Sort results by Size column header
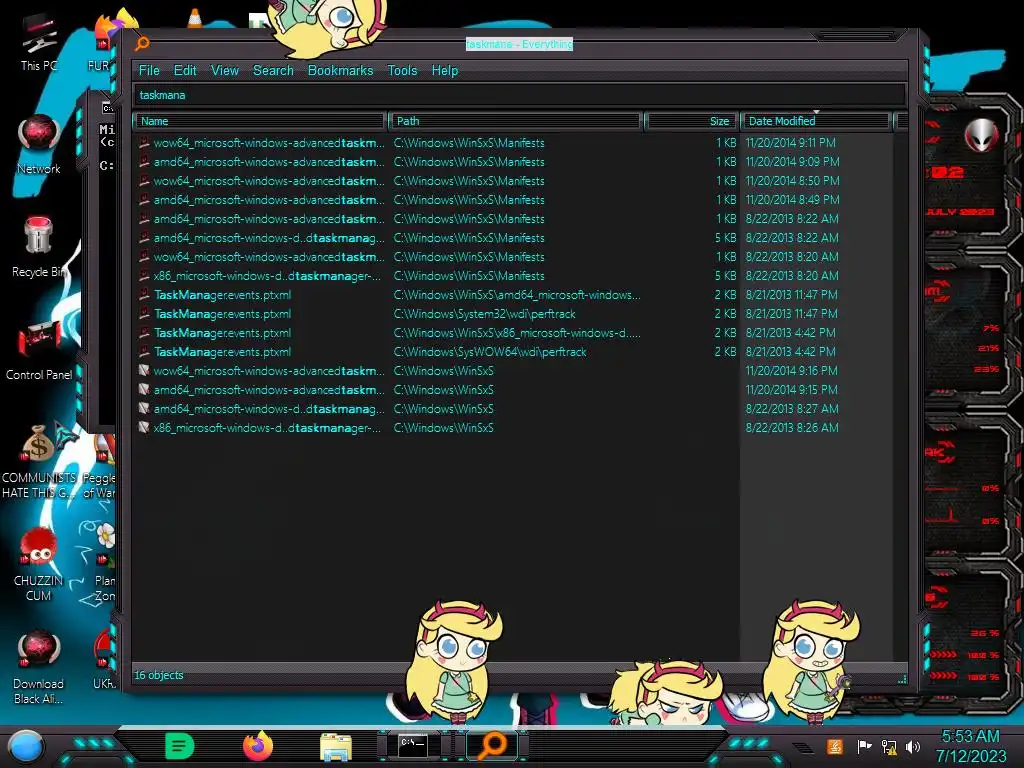The image size is (1024, 768). tap(692, 121)
